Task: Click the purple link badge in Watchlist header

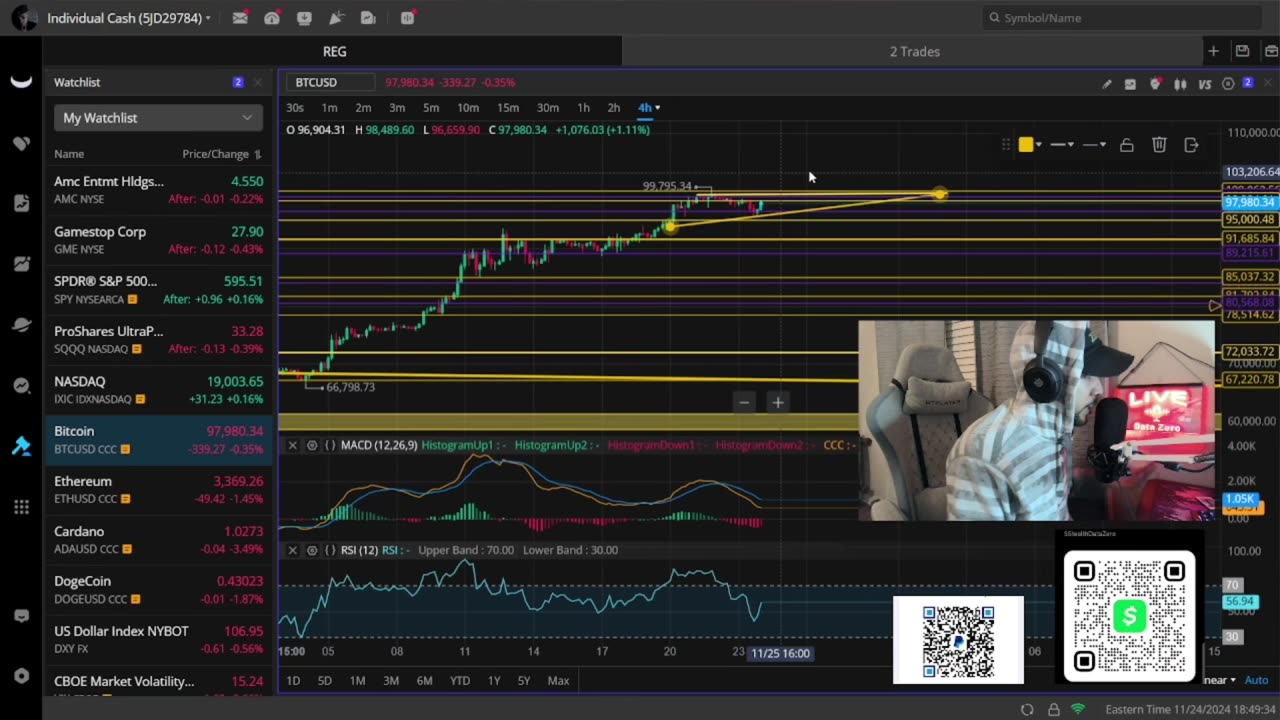Action: (x=237, y=82)
